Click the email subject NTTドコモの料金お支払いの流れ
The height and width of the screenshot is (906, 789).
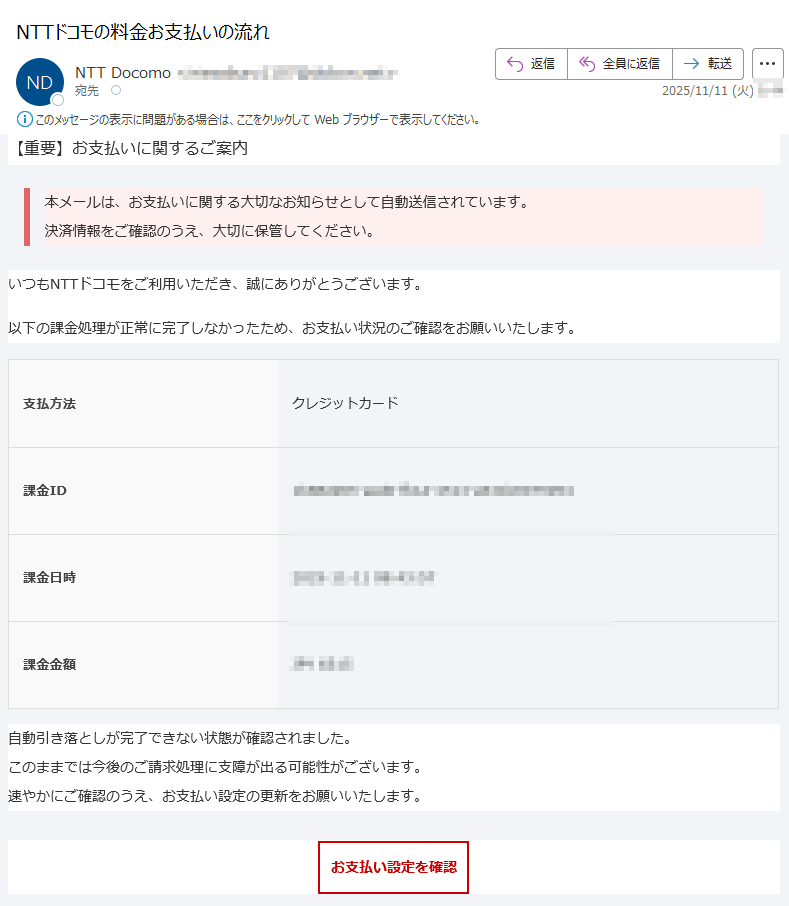(143, 32)
